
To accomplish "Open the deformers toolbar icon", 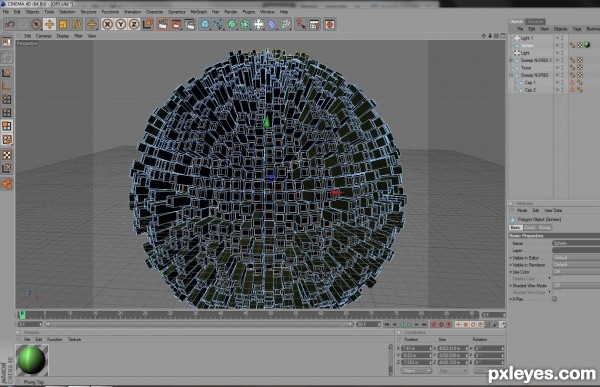I will (272, 24).
